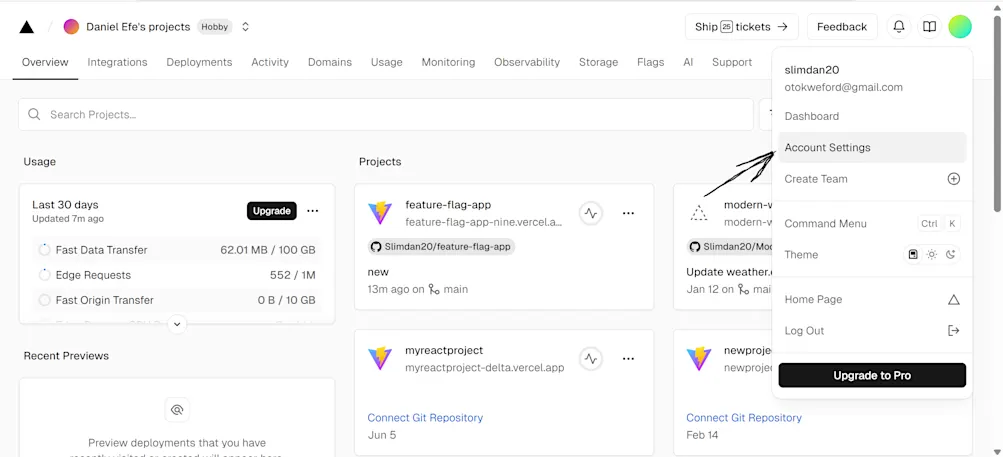Click the Log Out exit icon
The image size is (1003, 457).
point(954,331)
